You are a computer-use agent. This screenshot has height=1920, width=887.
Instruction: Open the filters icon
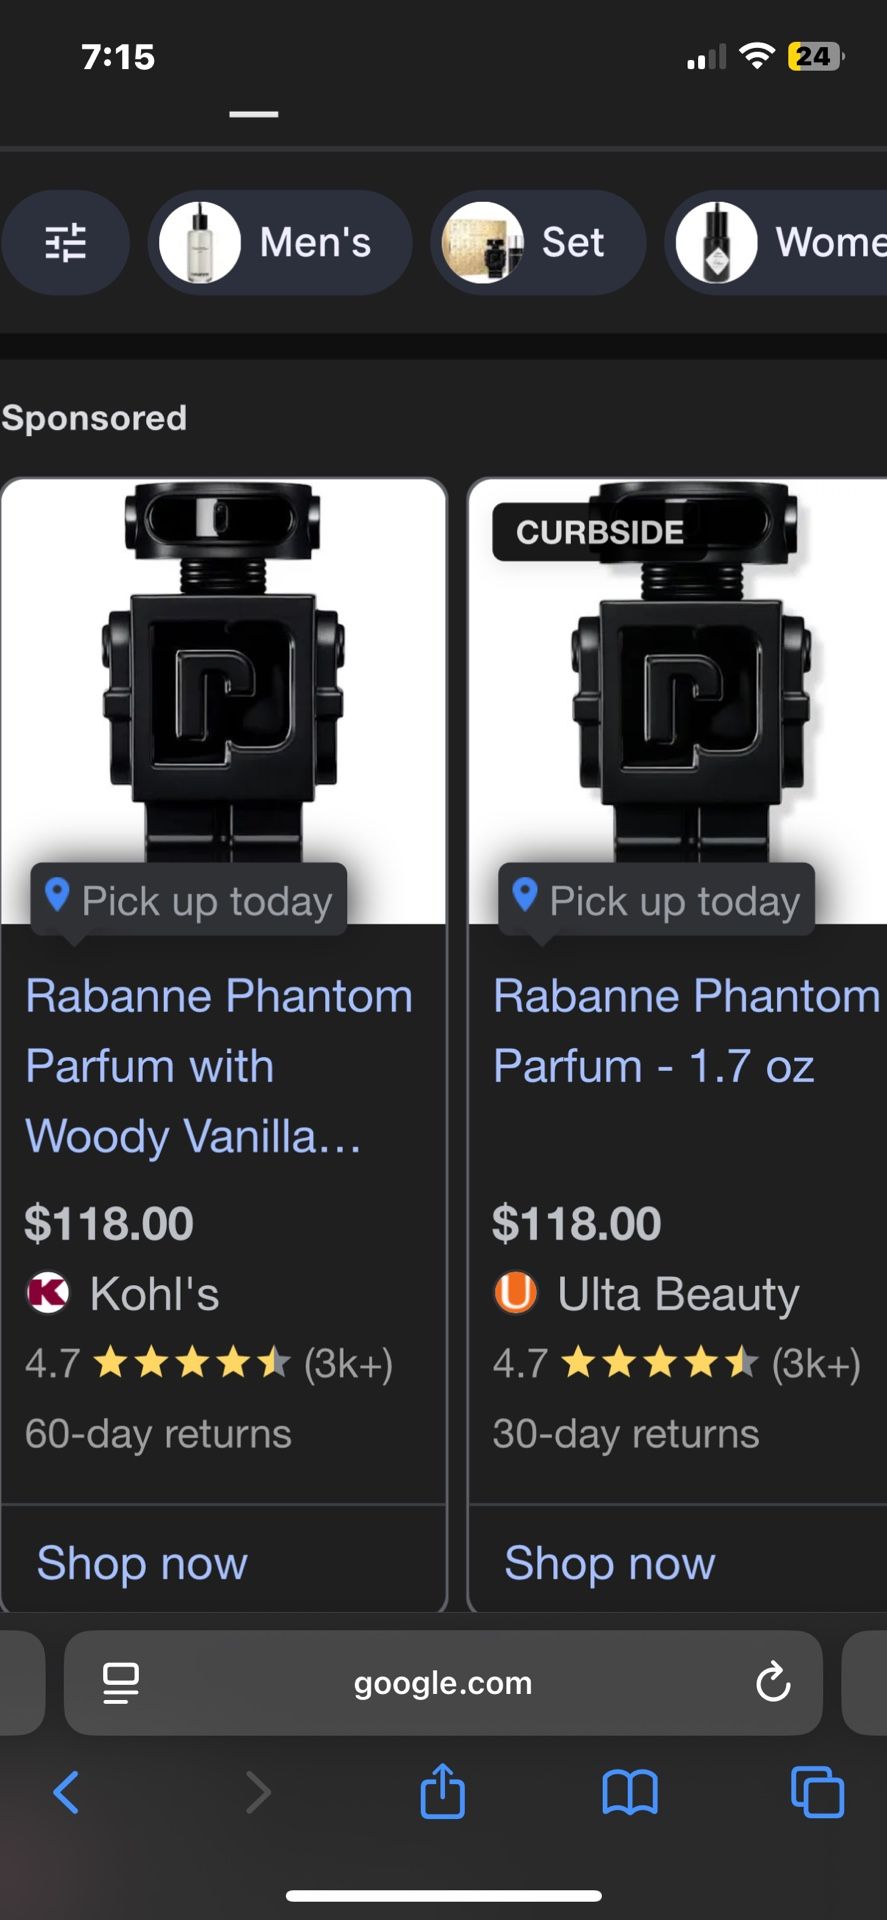(65, 242)
